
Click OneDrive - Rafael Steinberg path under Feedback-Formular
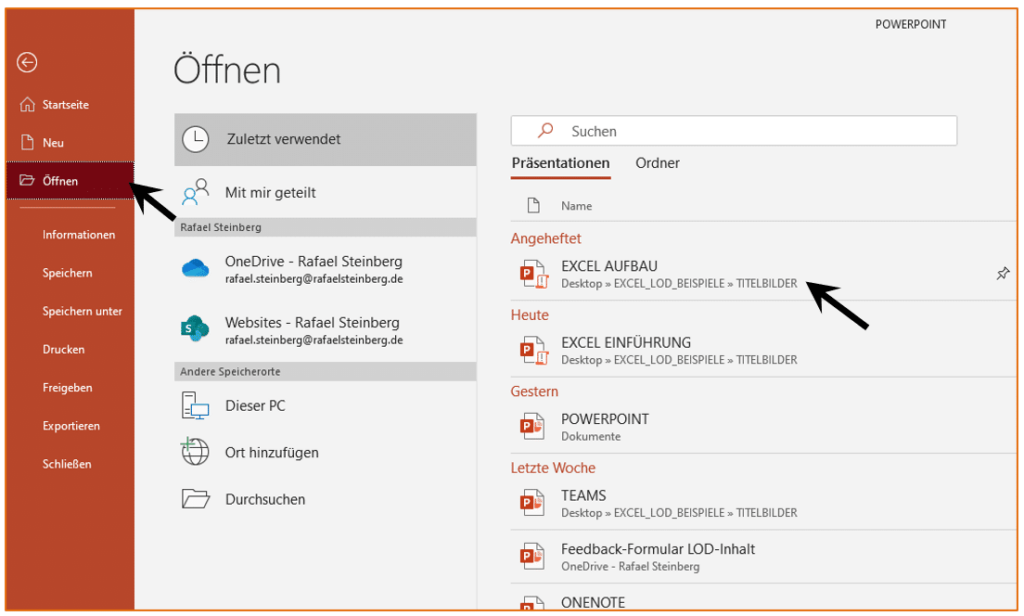point(630,566)
